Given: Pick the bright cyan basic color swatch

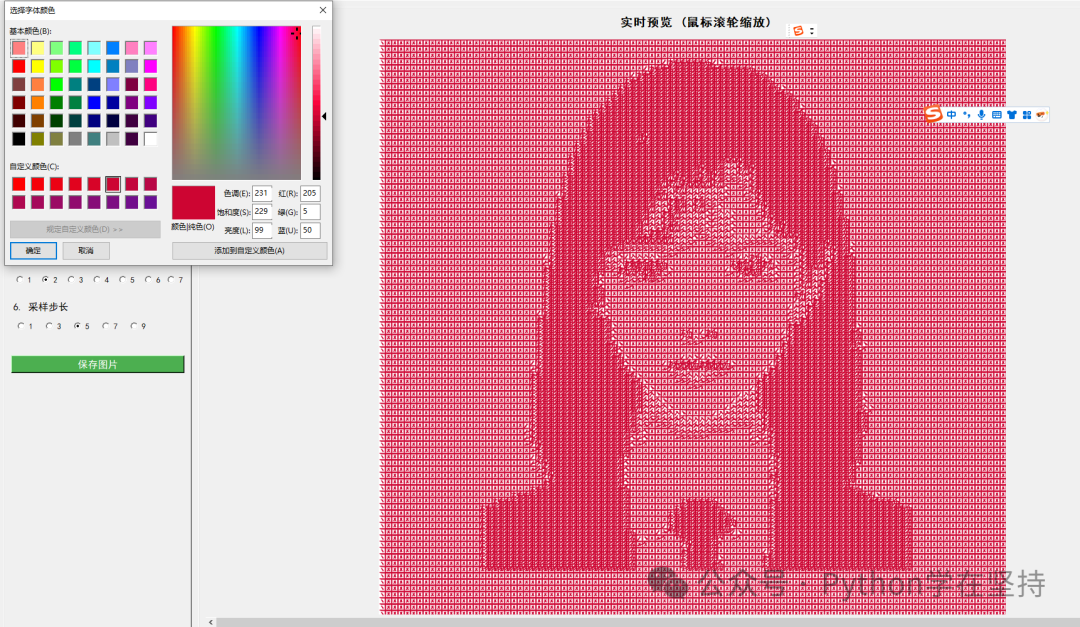Looking at the screenshot, I should (x=94, y=66).
